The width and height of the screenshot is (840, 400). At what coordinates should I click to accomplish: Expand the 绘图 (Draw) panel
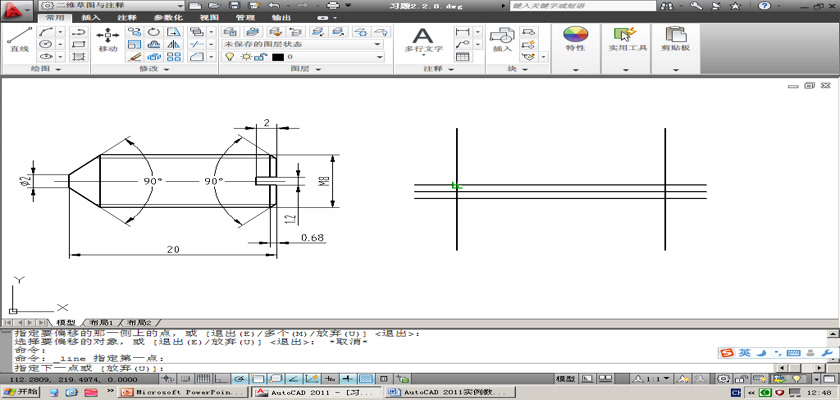[46, 69]
